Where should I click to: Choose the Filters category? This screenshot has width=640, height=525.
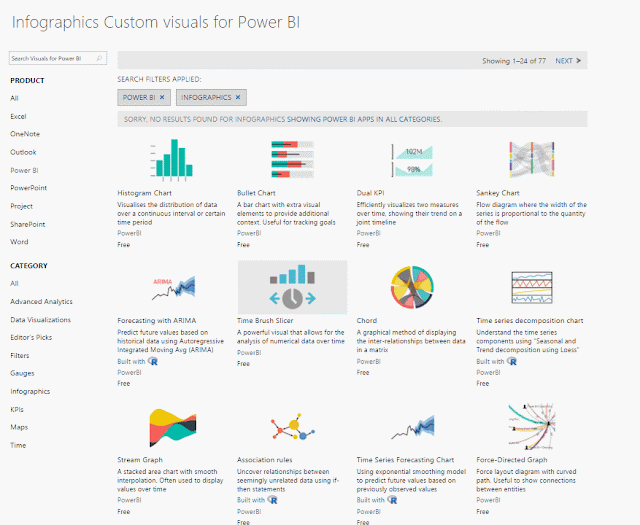point(20,355)
